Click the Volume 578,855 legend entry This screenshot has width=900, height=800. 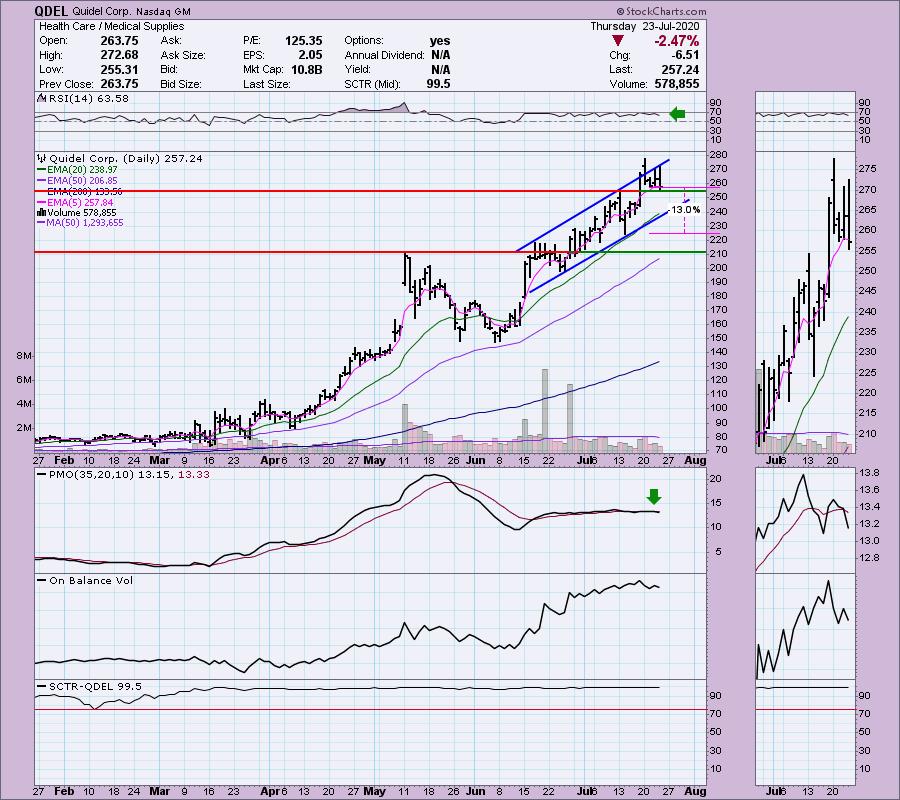point(82,212)
